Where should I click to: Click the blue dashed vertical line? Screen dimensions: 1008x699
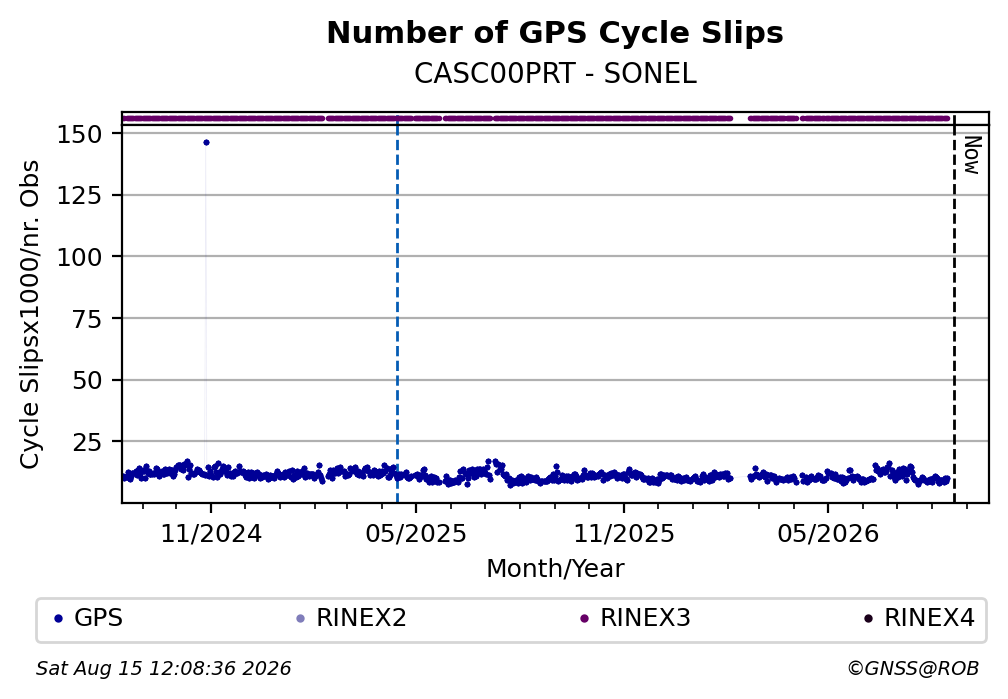[x=397, y=309]
